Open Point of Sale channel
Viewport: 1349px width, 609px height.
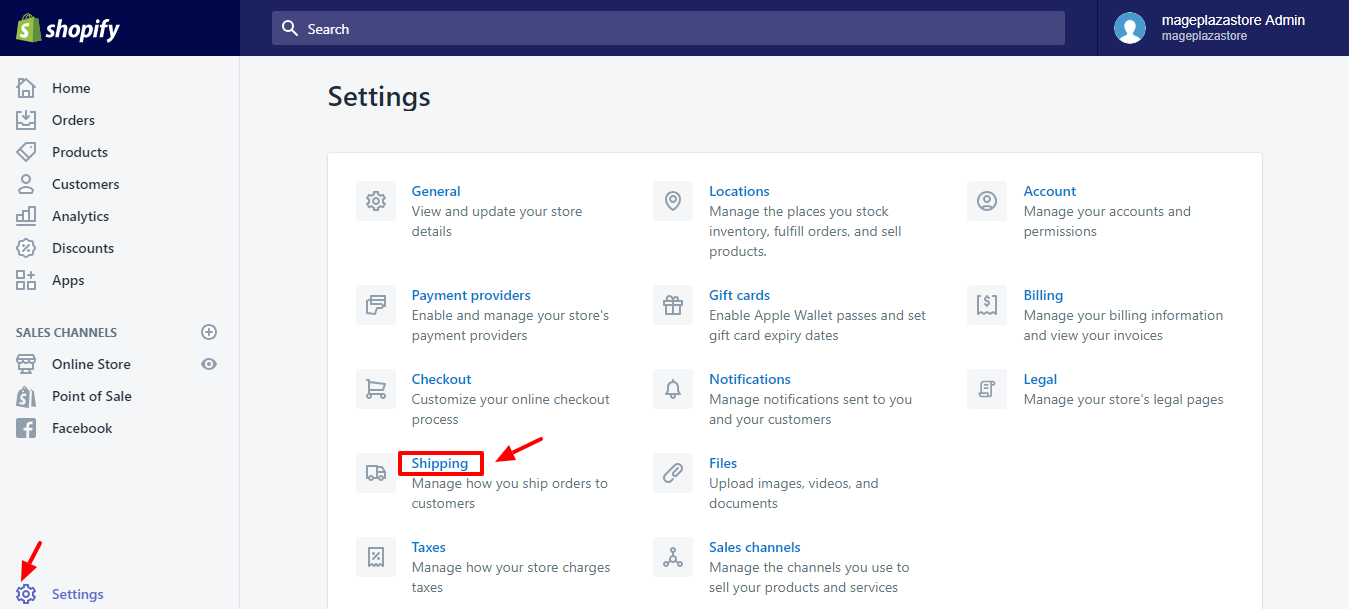point(92,396)
